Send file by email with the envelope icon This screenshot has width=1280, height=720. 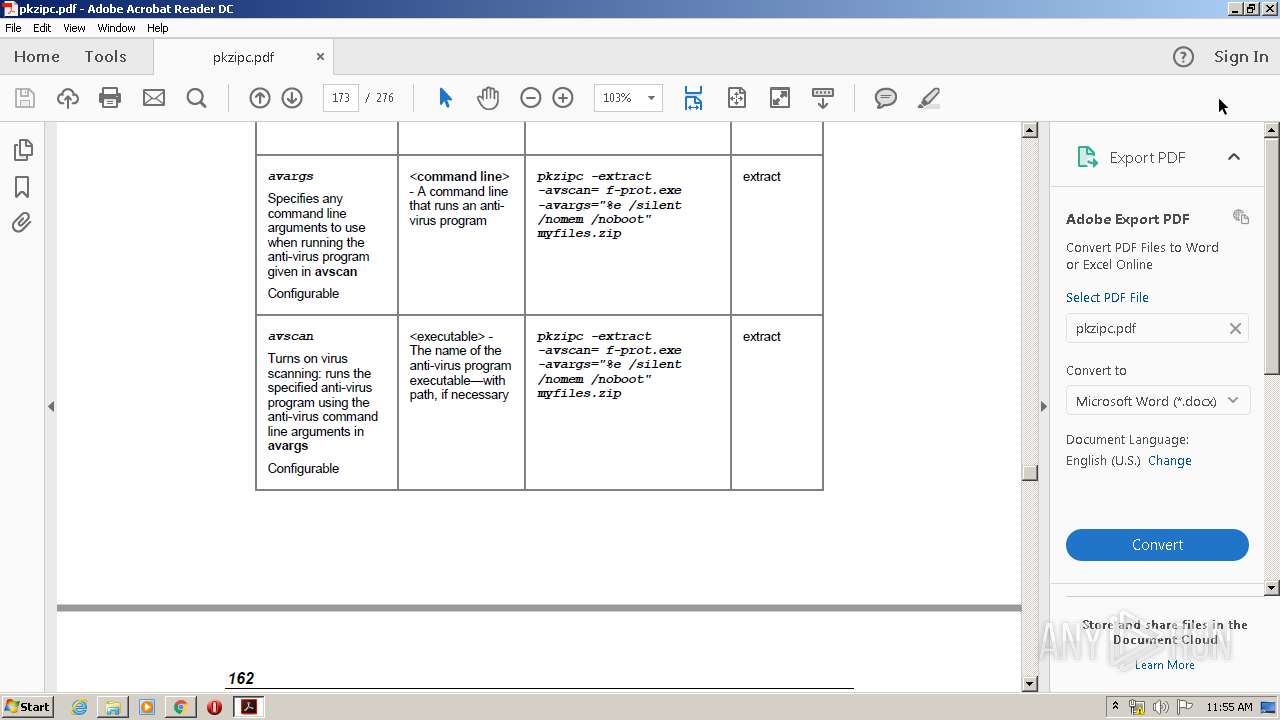click(x=154, y=98)
